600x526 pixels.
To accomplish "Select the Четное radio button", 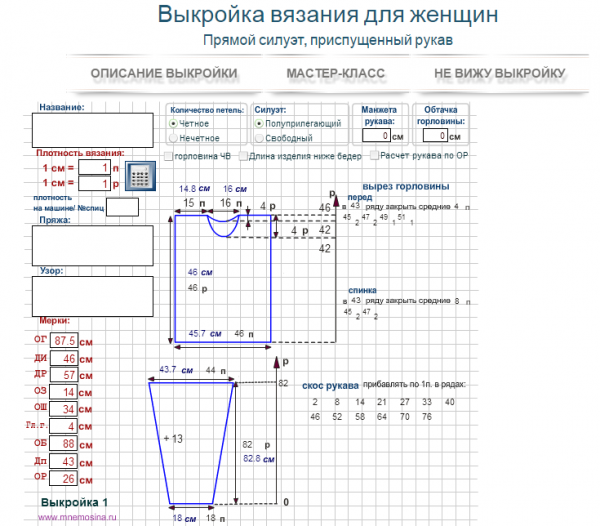I will point(174,122).
